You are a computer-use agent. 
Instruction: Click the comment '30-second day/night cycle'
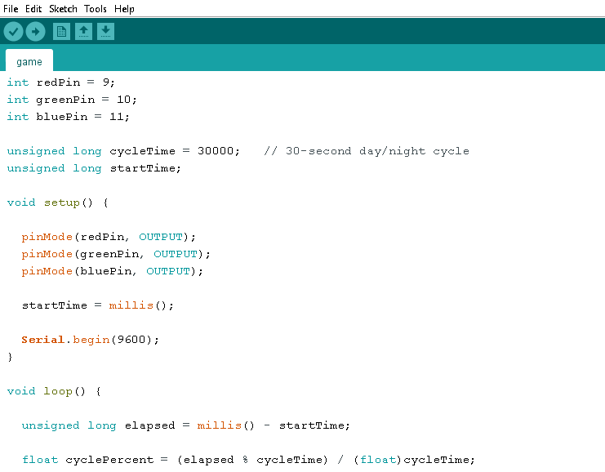(377, 151)
